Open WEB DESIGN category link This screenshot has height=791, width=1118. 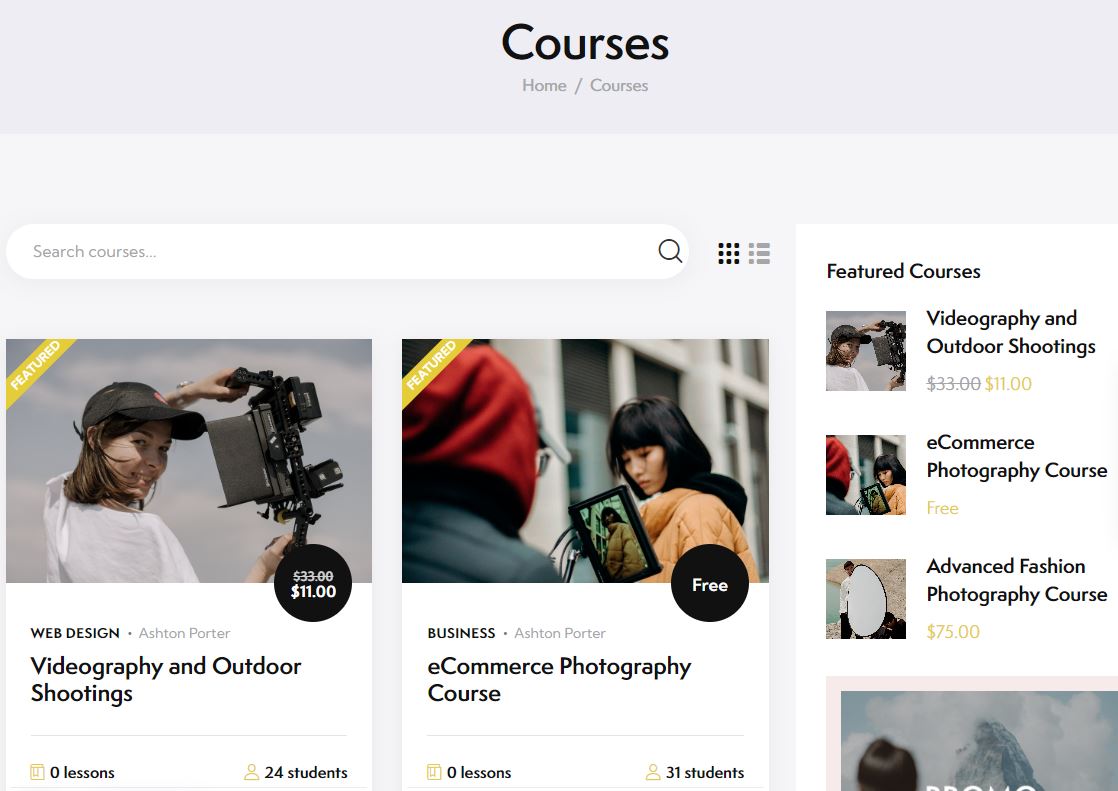point(75,633)
